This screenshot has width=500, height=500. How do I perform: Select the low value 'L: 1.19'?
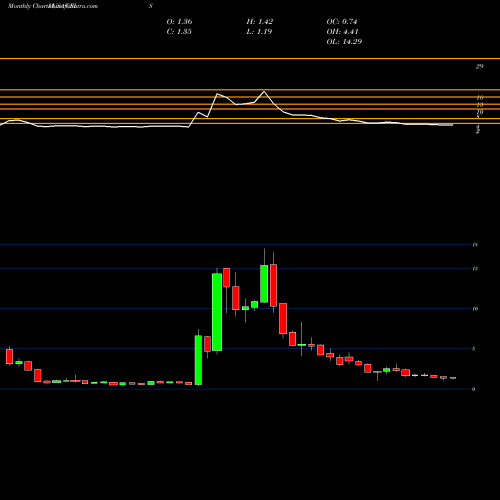[259, 32]
